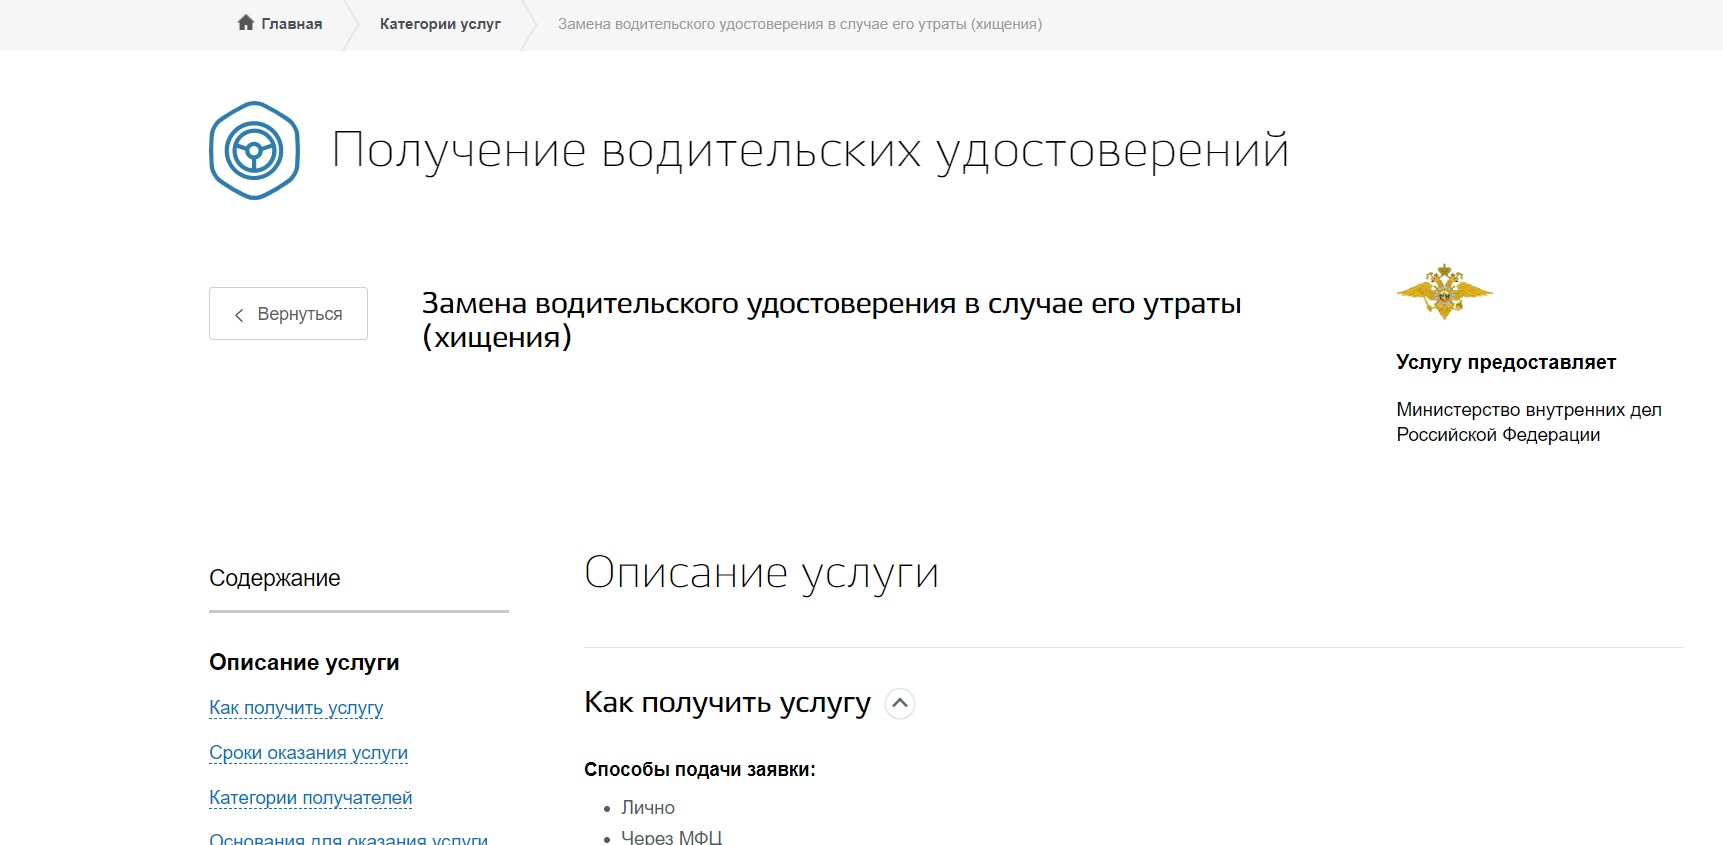Click the 'Как получить услугу' section heading

point(727,703)
